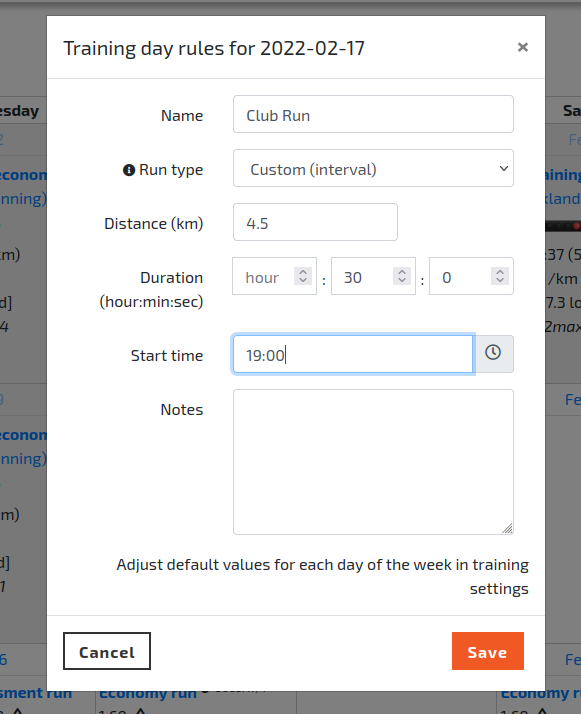Save the training day rules
Screen dimensions: 581x714
[x=488, y=651]
